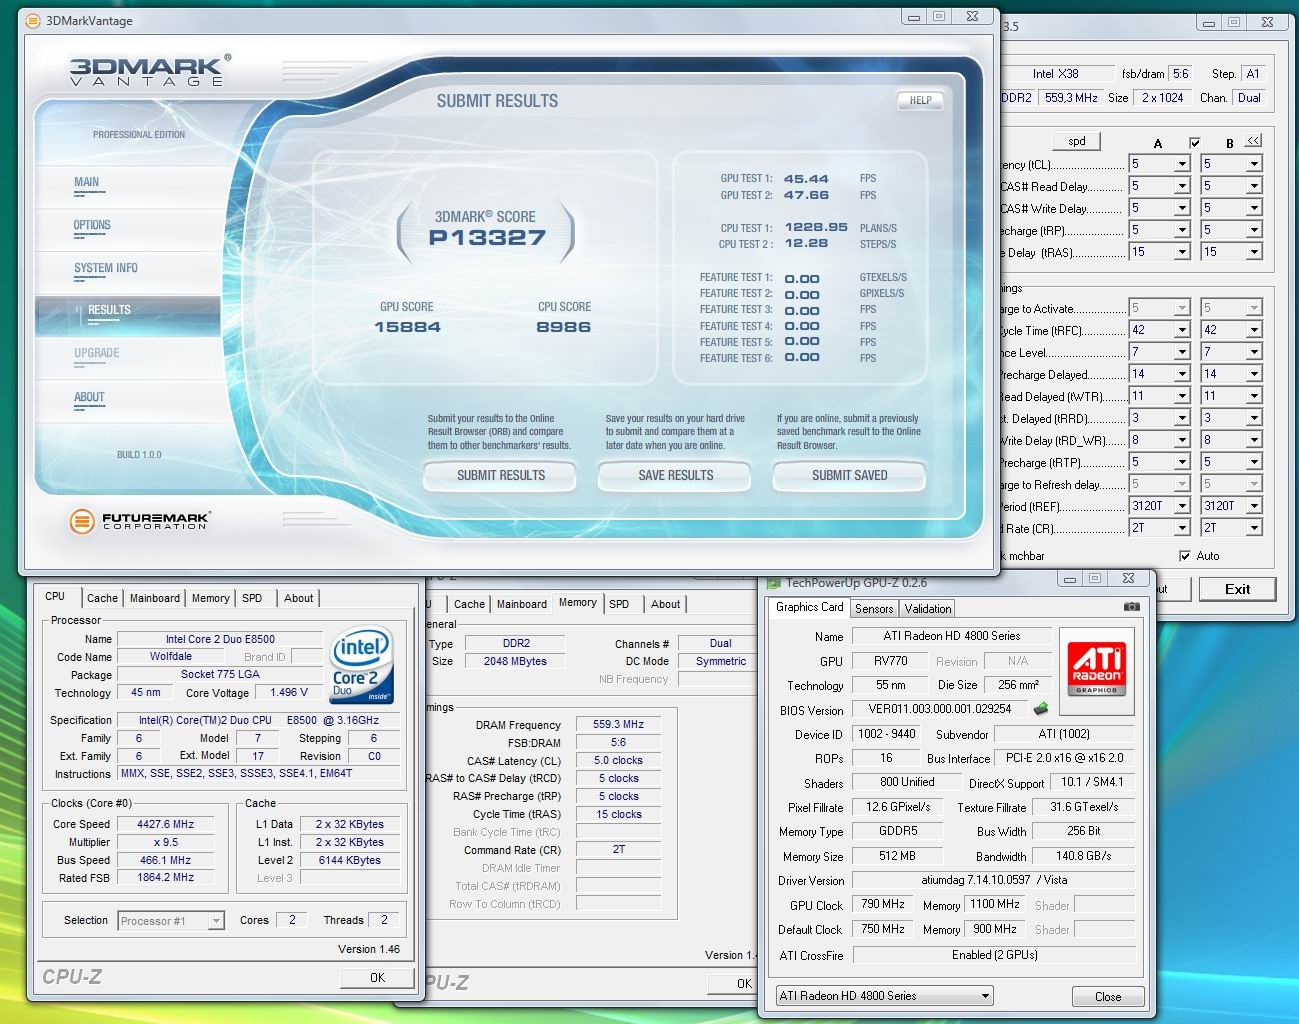Screen dimensions: 1299x1024
Task: Select the Graphics Card tab in GPU-Z
Action: 810,607
